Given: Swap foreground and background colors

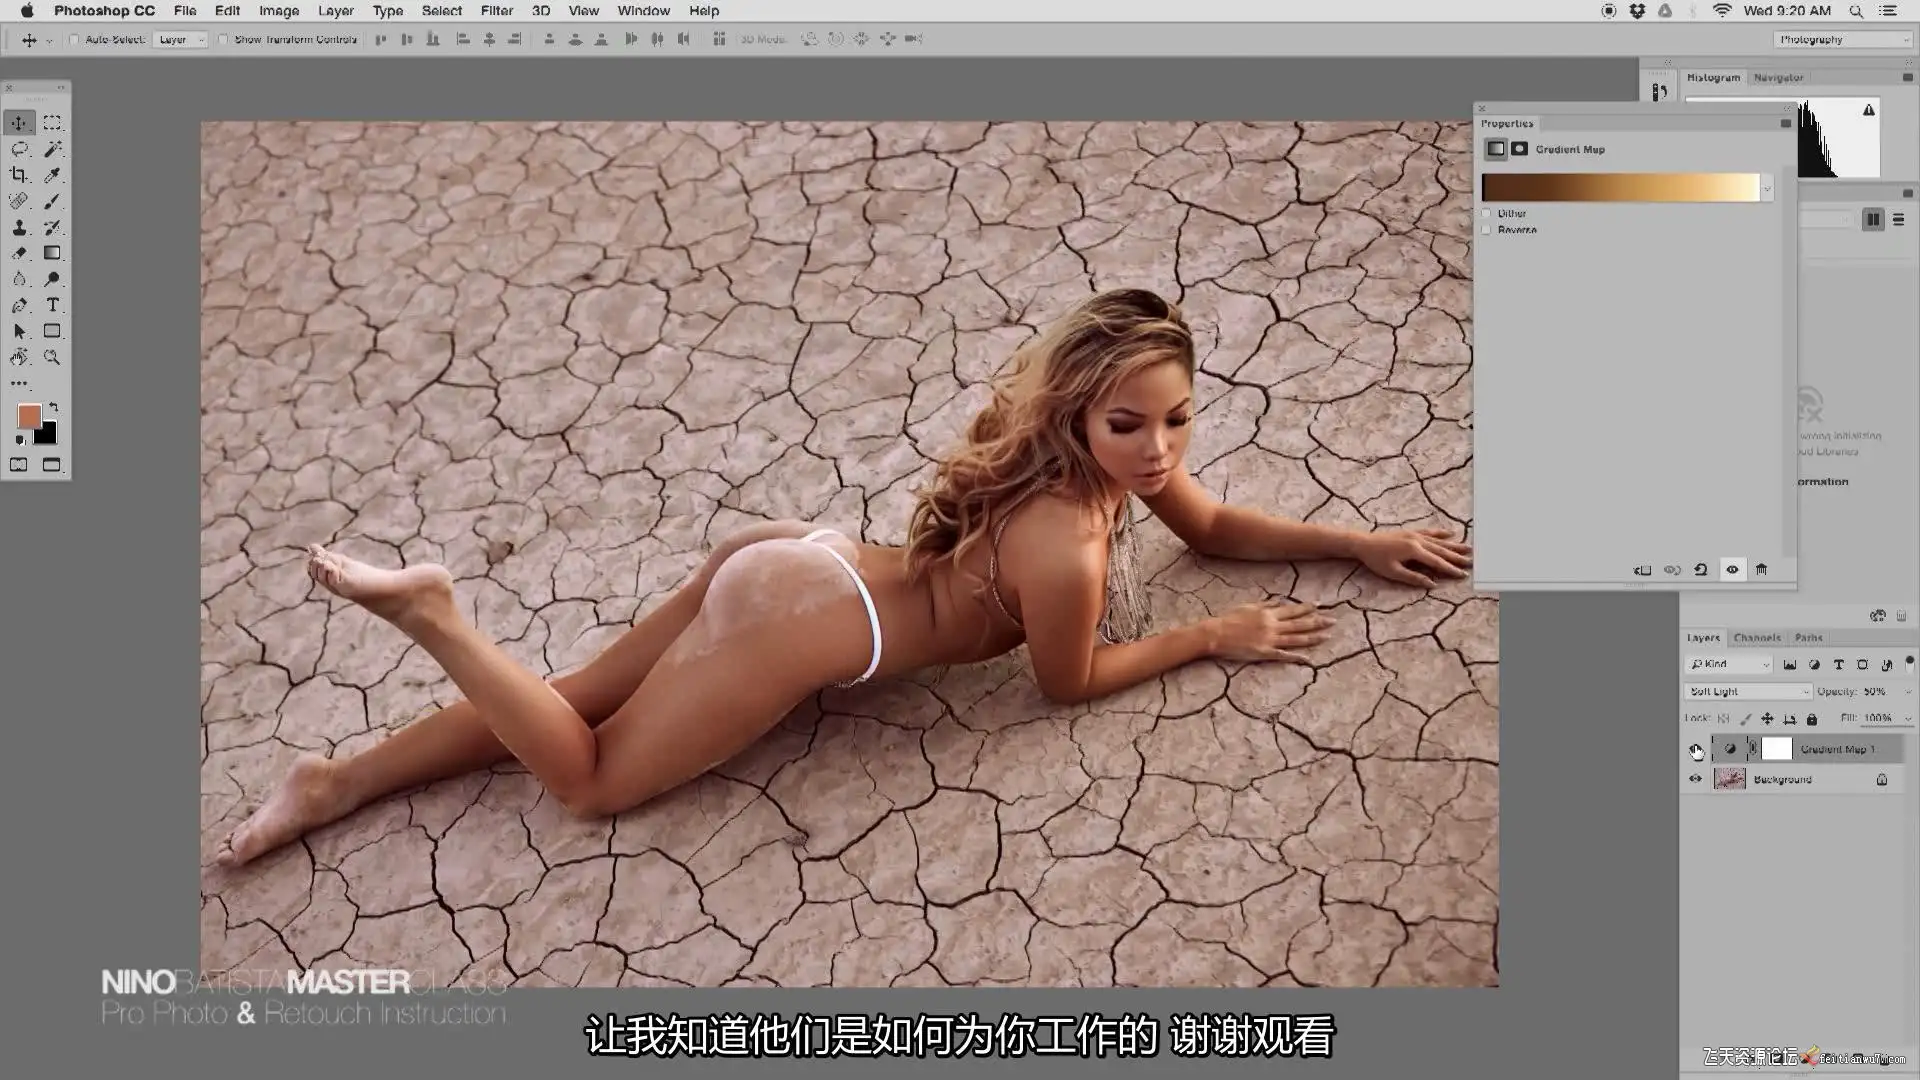Looking at the screenshot, I should tap(53, 407).
